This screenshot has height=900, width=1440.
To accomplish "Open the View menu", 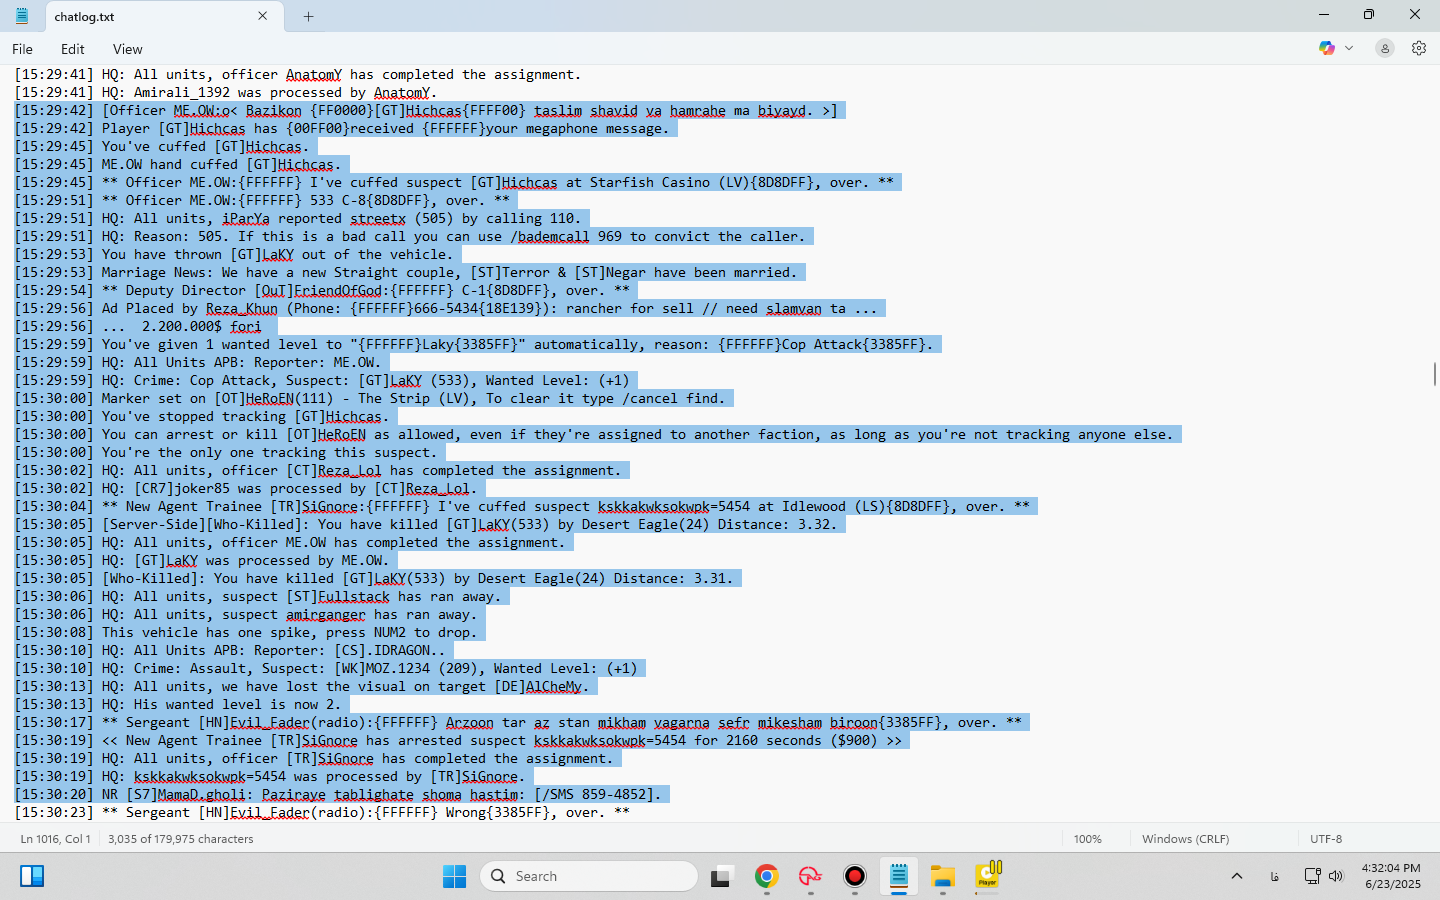I will click(127, 49).
